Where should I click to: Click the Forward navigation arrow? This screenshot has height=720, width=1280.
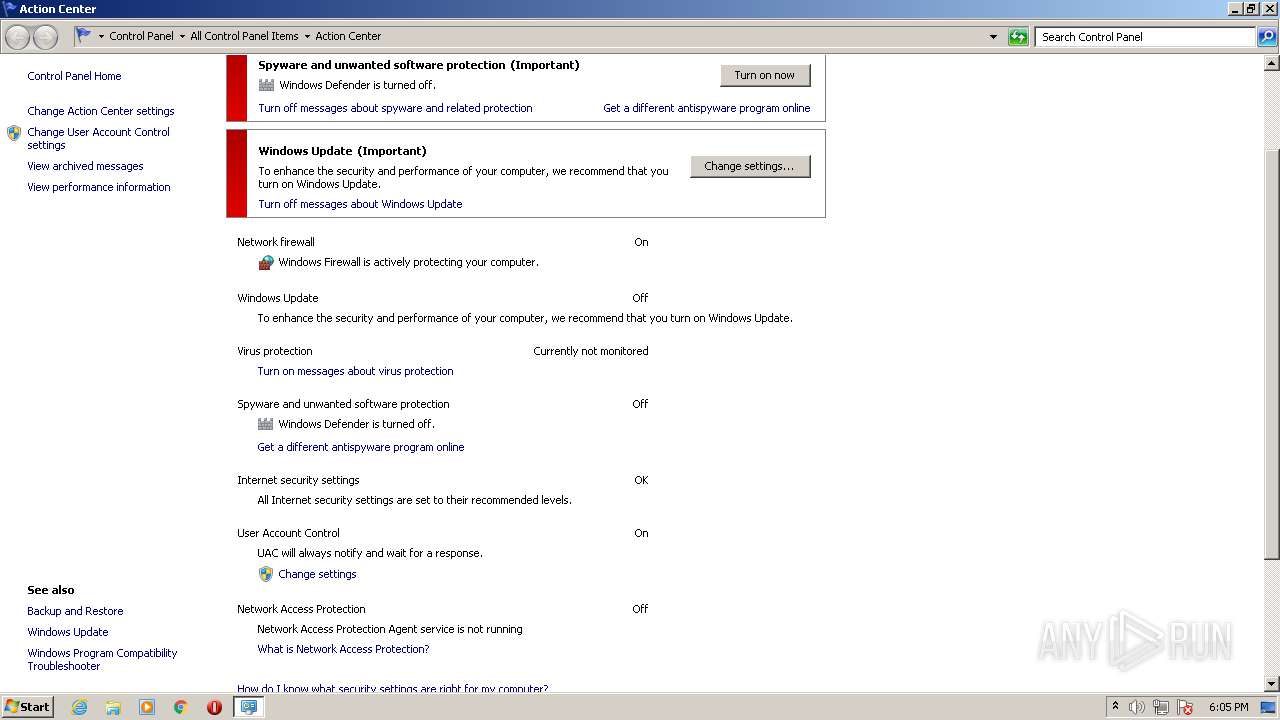(x=45, y=37)
